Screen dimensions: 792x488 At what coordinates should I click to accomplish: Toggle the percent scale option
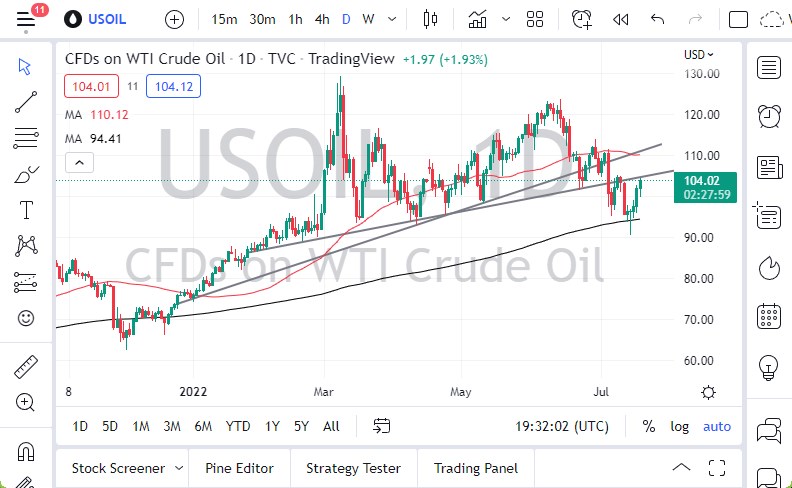[649, 427]
